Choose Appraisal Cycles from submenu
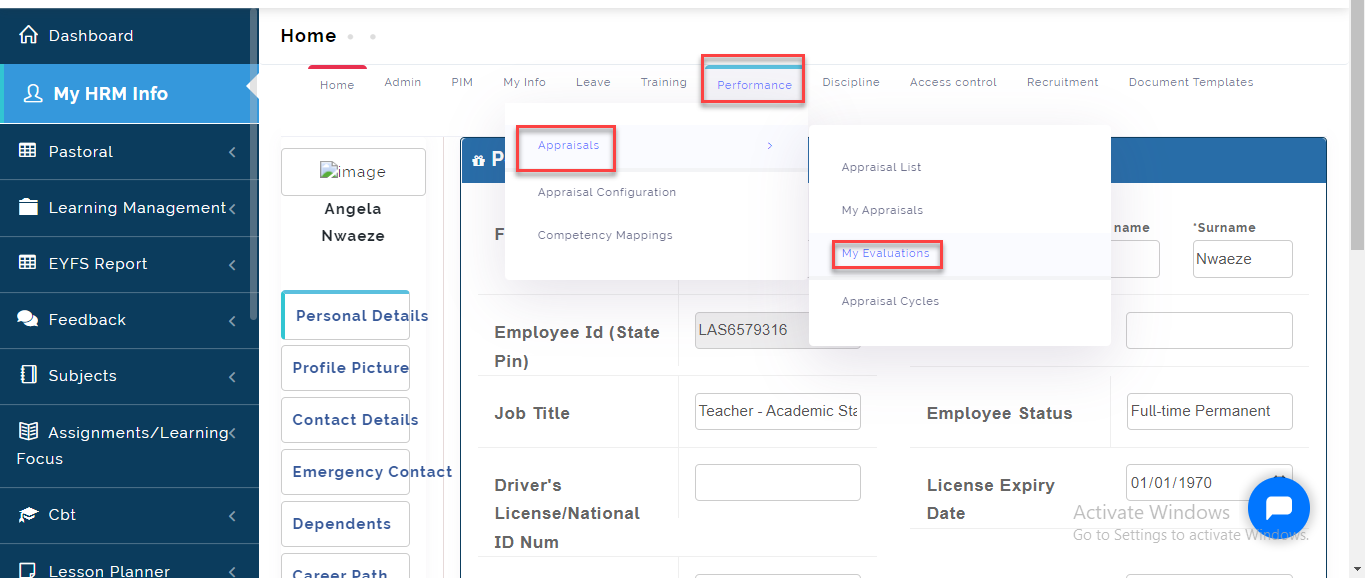 click(x=890, y=301)
